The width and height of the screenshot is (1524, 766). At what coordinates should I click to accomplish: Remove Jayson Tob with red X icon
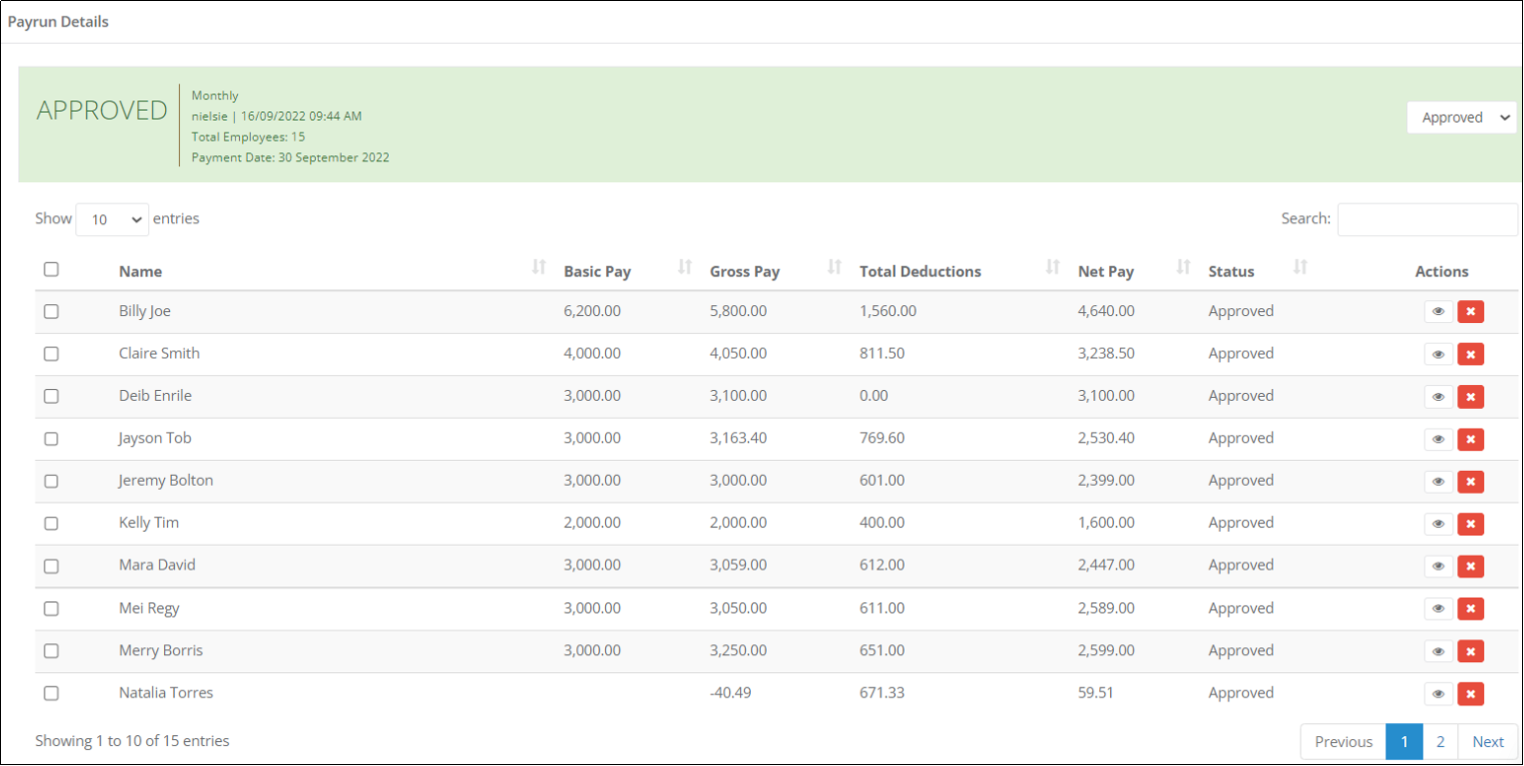(1470, 439)
